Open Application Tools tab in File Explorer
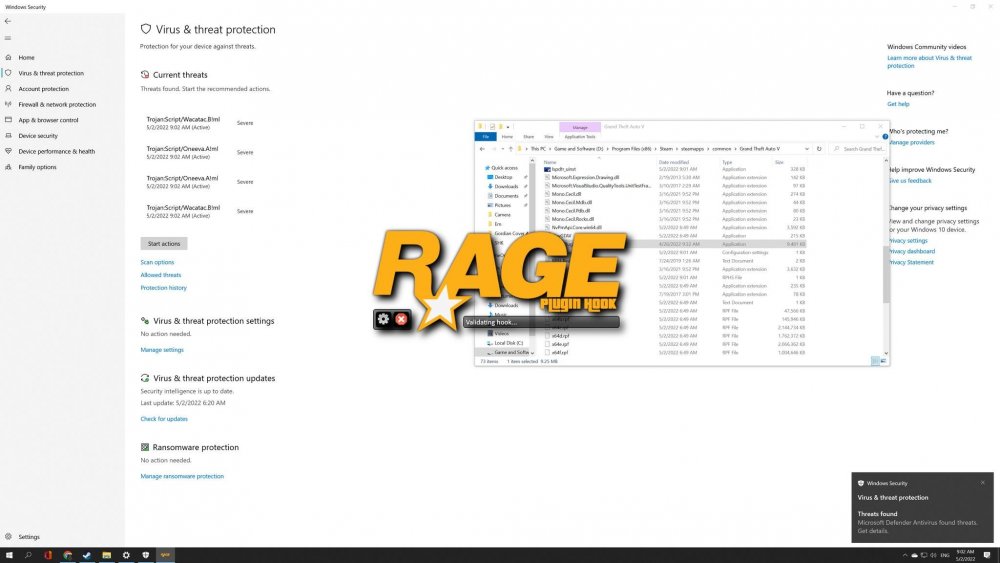 [x=580, y=136]
